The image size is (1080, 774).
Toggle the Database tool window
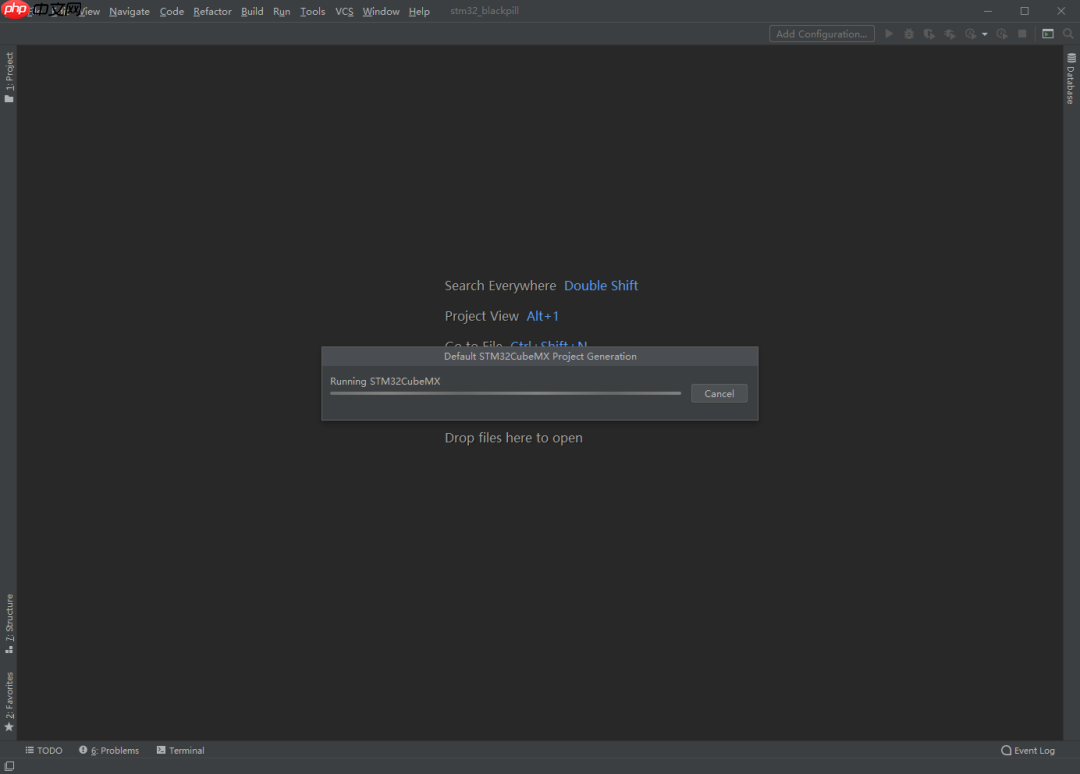tap(1070, 79)
